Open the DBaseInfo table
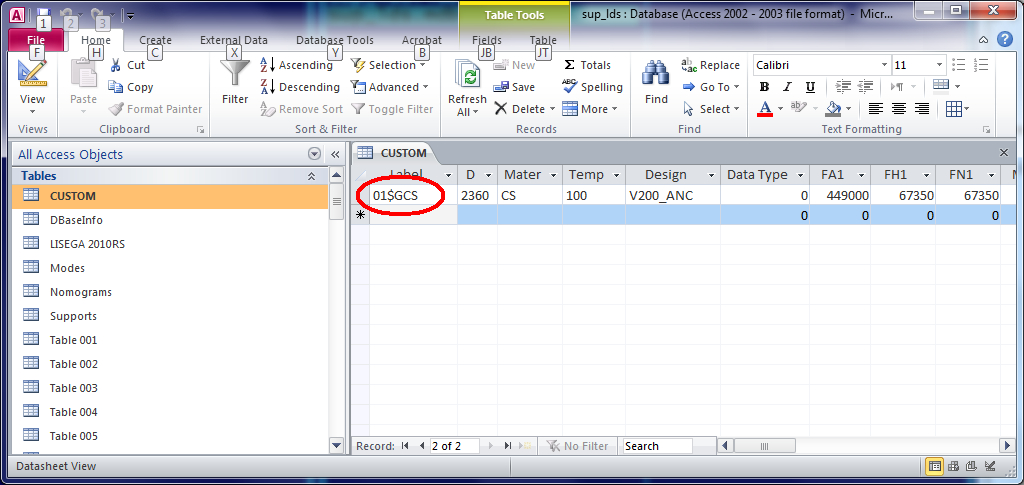Viewport: 1024px width, 485px height. (76, 220)
